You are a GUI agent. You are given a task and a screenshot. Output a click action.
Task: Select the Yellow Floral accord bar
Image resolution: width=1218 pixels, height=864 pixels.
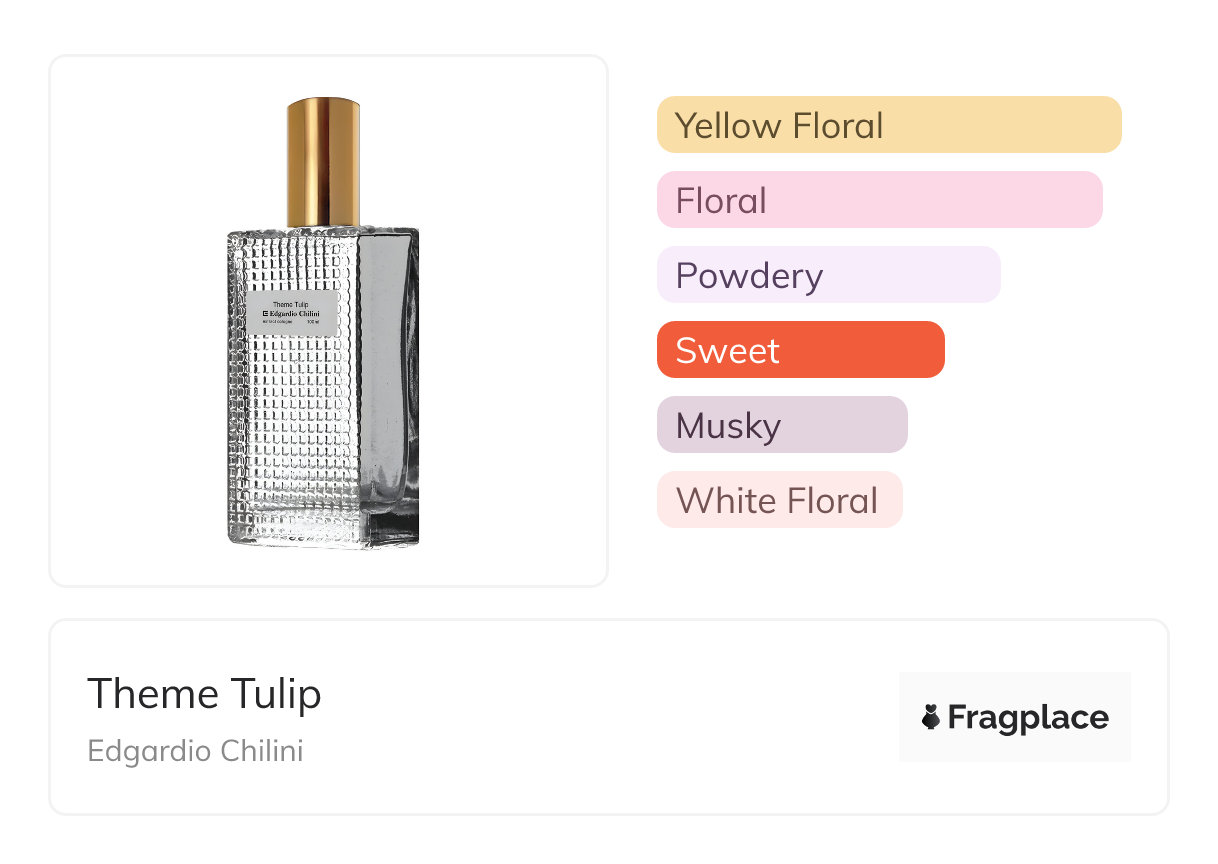click(888, 125)
